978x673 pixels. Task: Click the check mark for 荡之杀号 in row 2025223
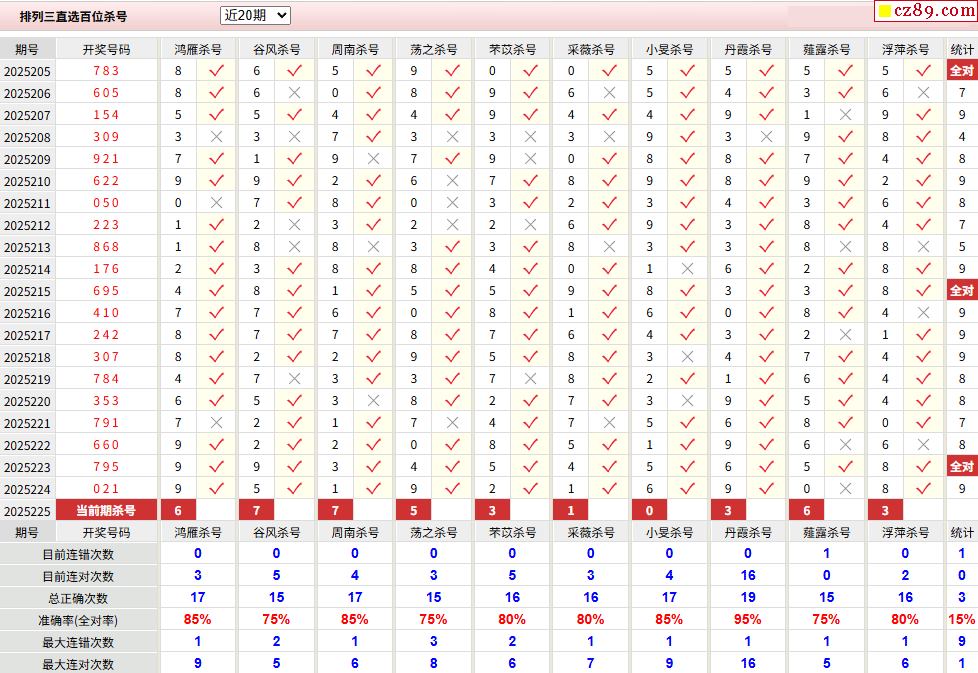(x=452, y=467)
